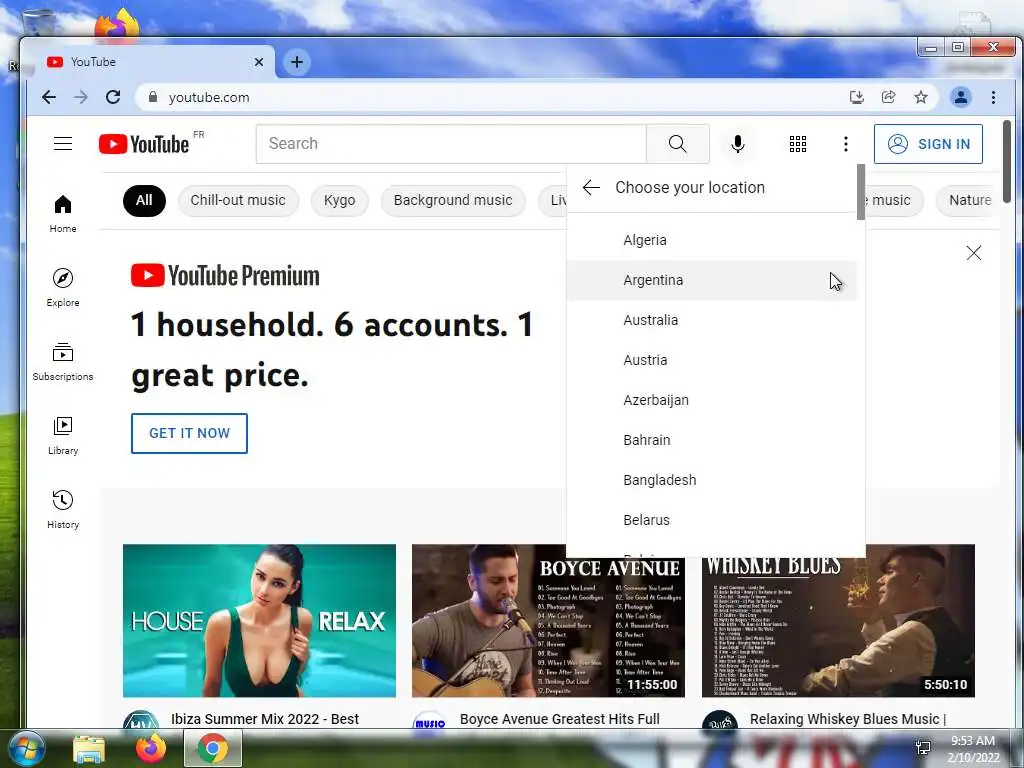This screenshot has width=1024, height=768.
Task: Start voice search with microphone icon
Action: tap(737, 144)
